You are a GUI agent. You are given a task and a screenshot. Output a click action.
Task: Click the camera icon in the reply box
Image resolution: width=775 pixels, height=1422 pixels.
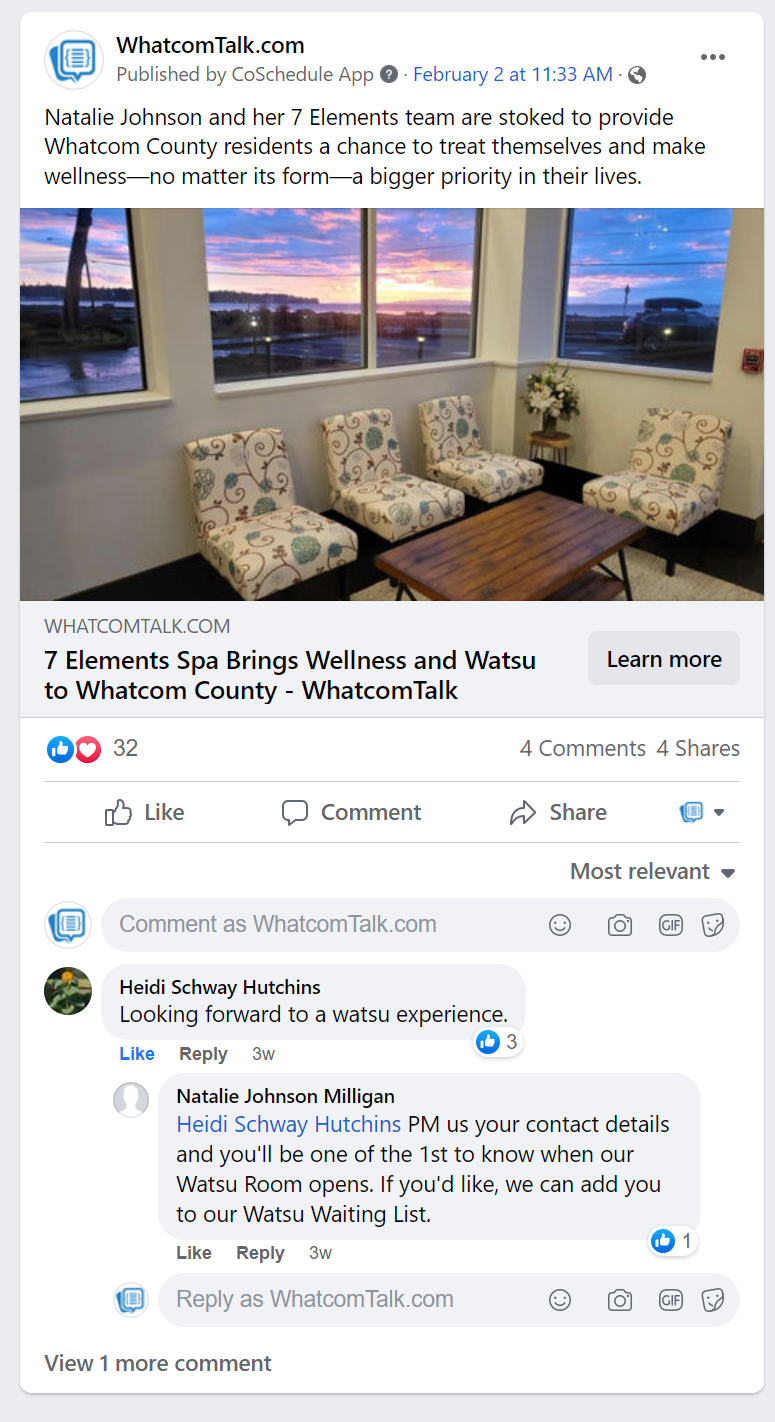click(x=620, y=1300)
